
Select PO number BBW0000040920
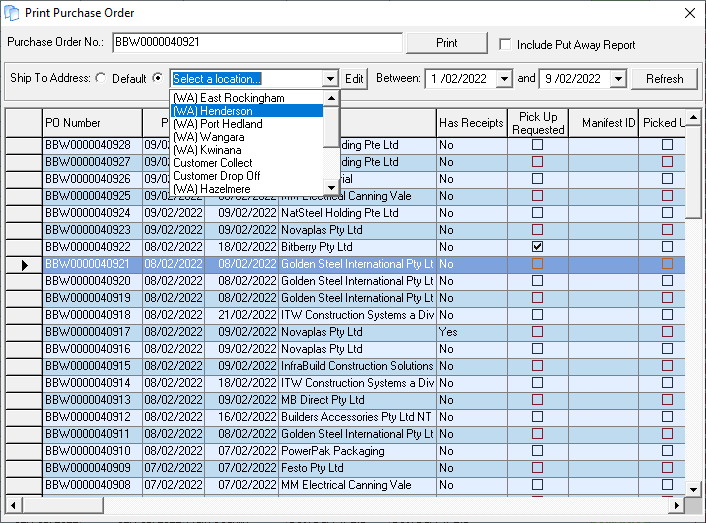pyautogui.click(x=92, y=281)
